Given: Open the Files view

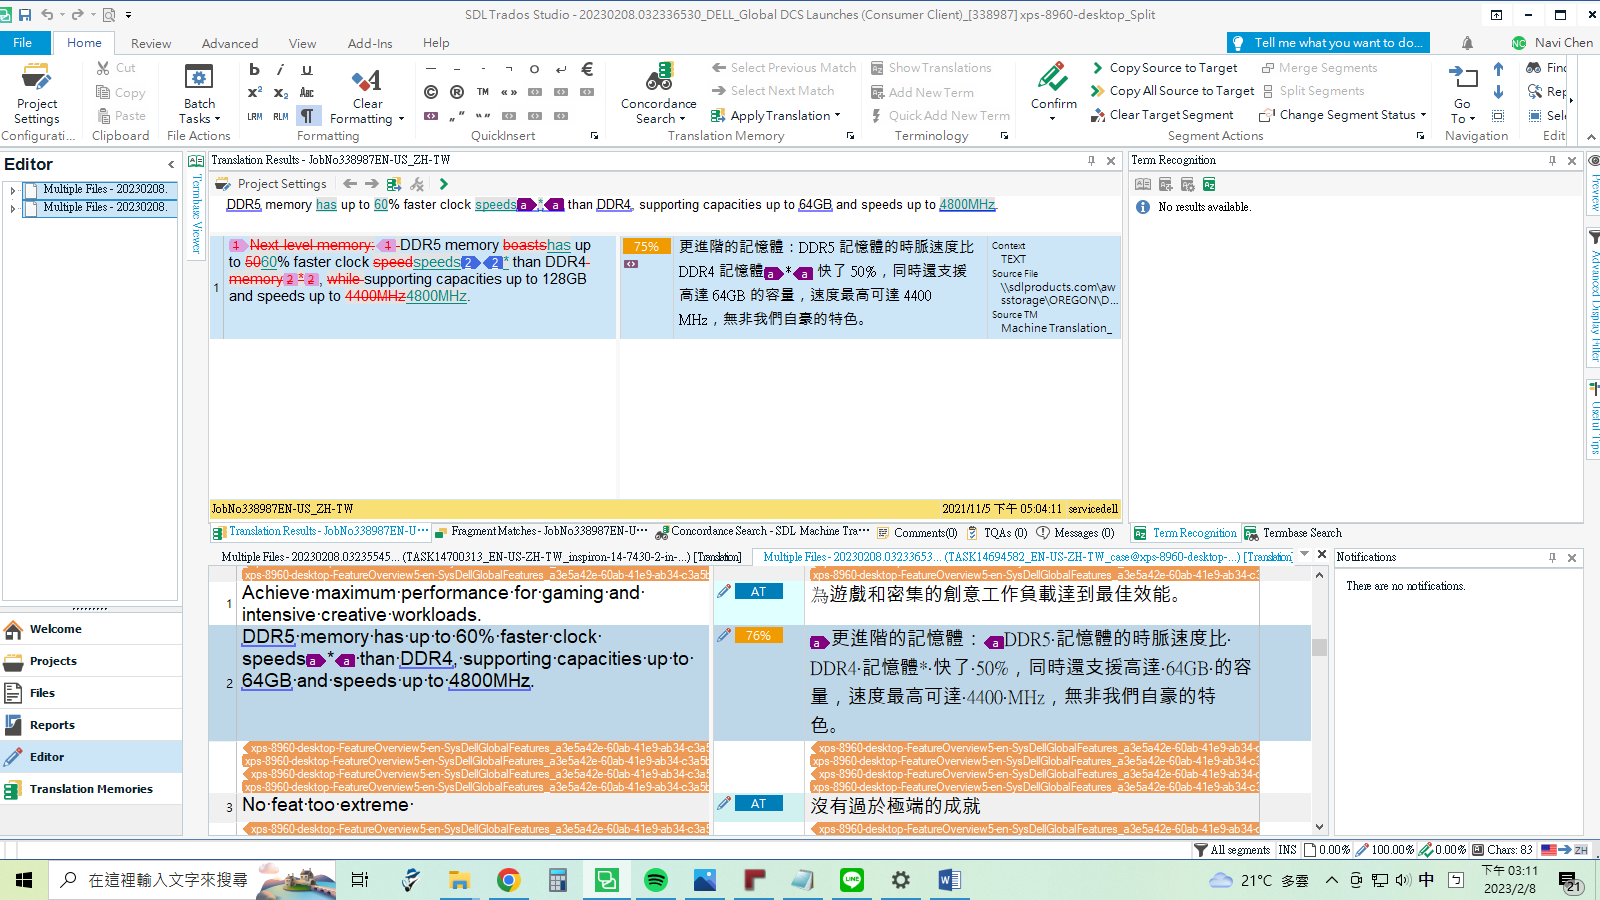Looking at the screenshot, I should tap(91, 693).
